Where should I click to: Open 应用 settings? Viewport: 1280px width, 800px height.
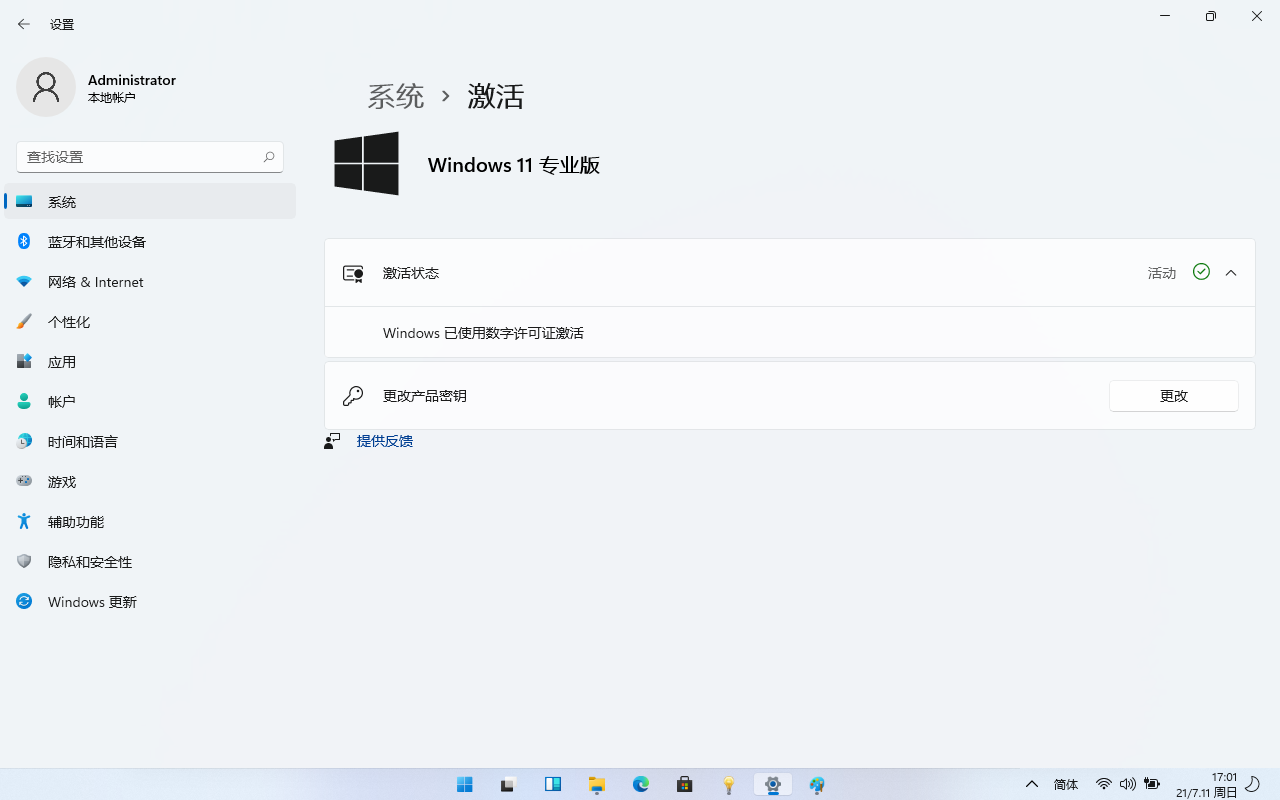(x=150, y=362)
